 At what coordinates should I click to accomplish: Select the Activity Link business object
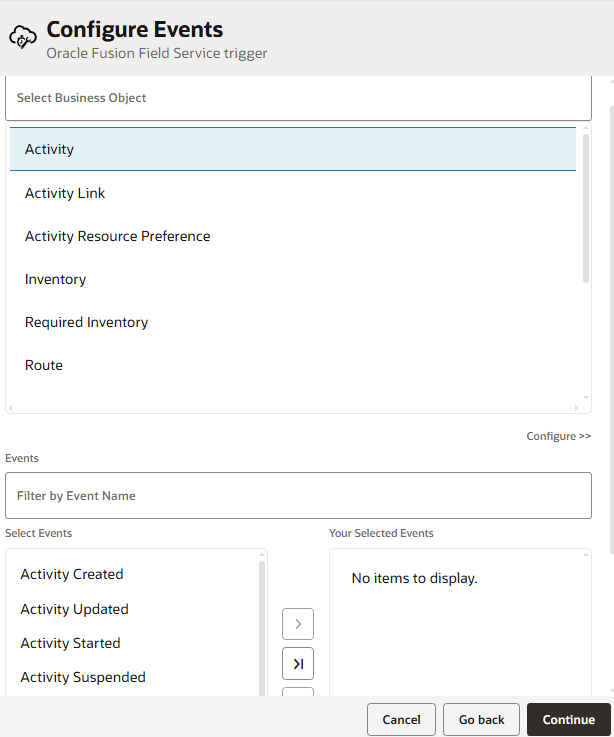[293, 193]
